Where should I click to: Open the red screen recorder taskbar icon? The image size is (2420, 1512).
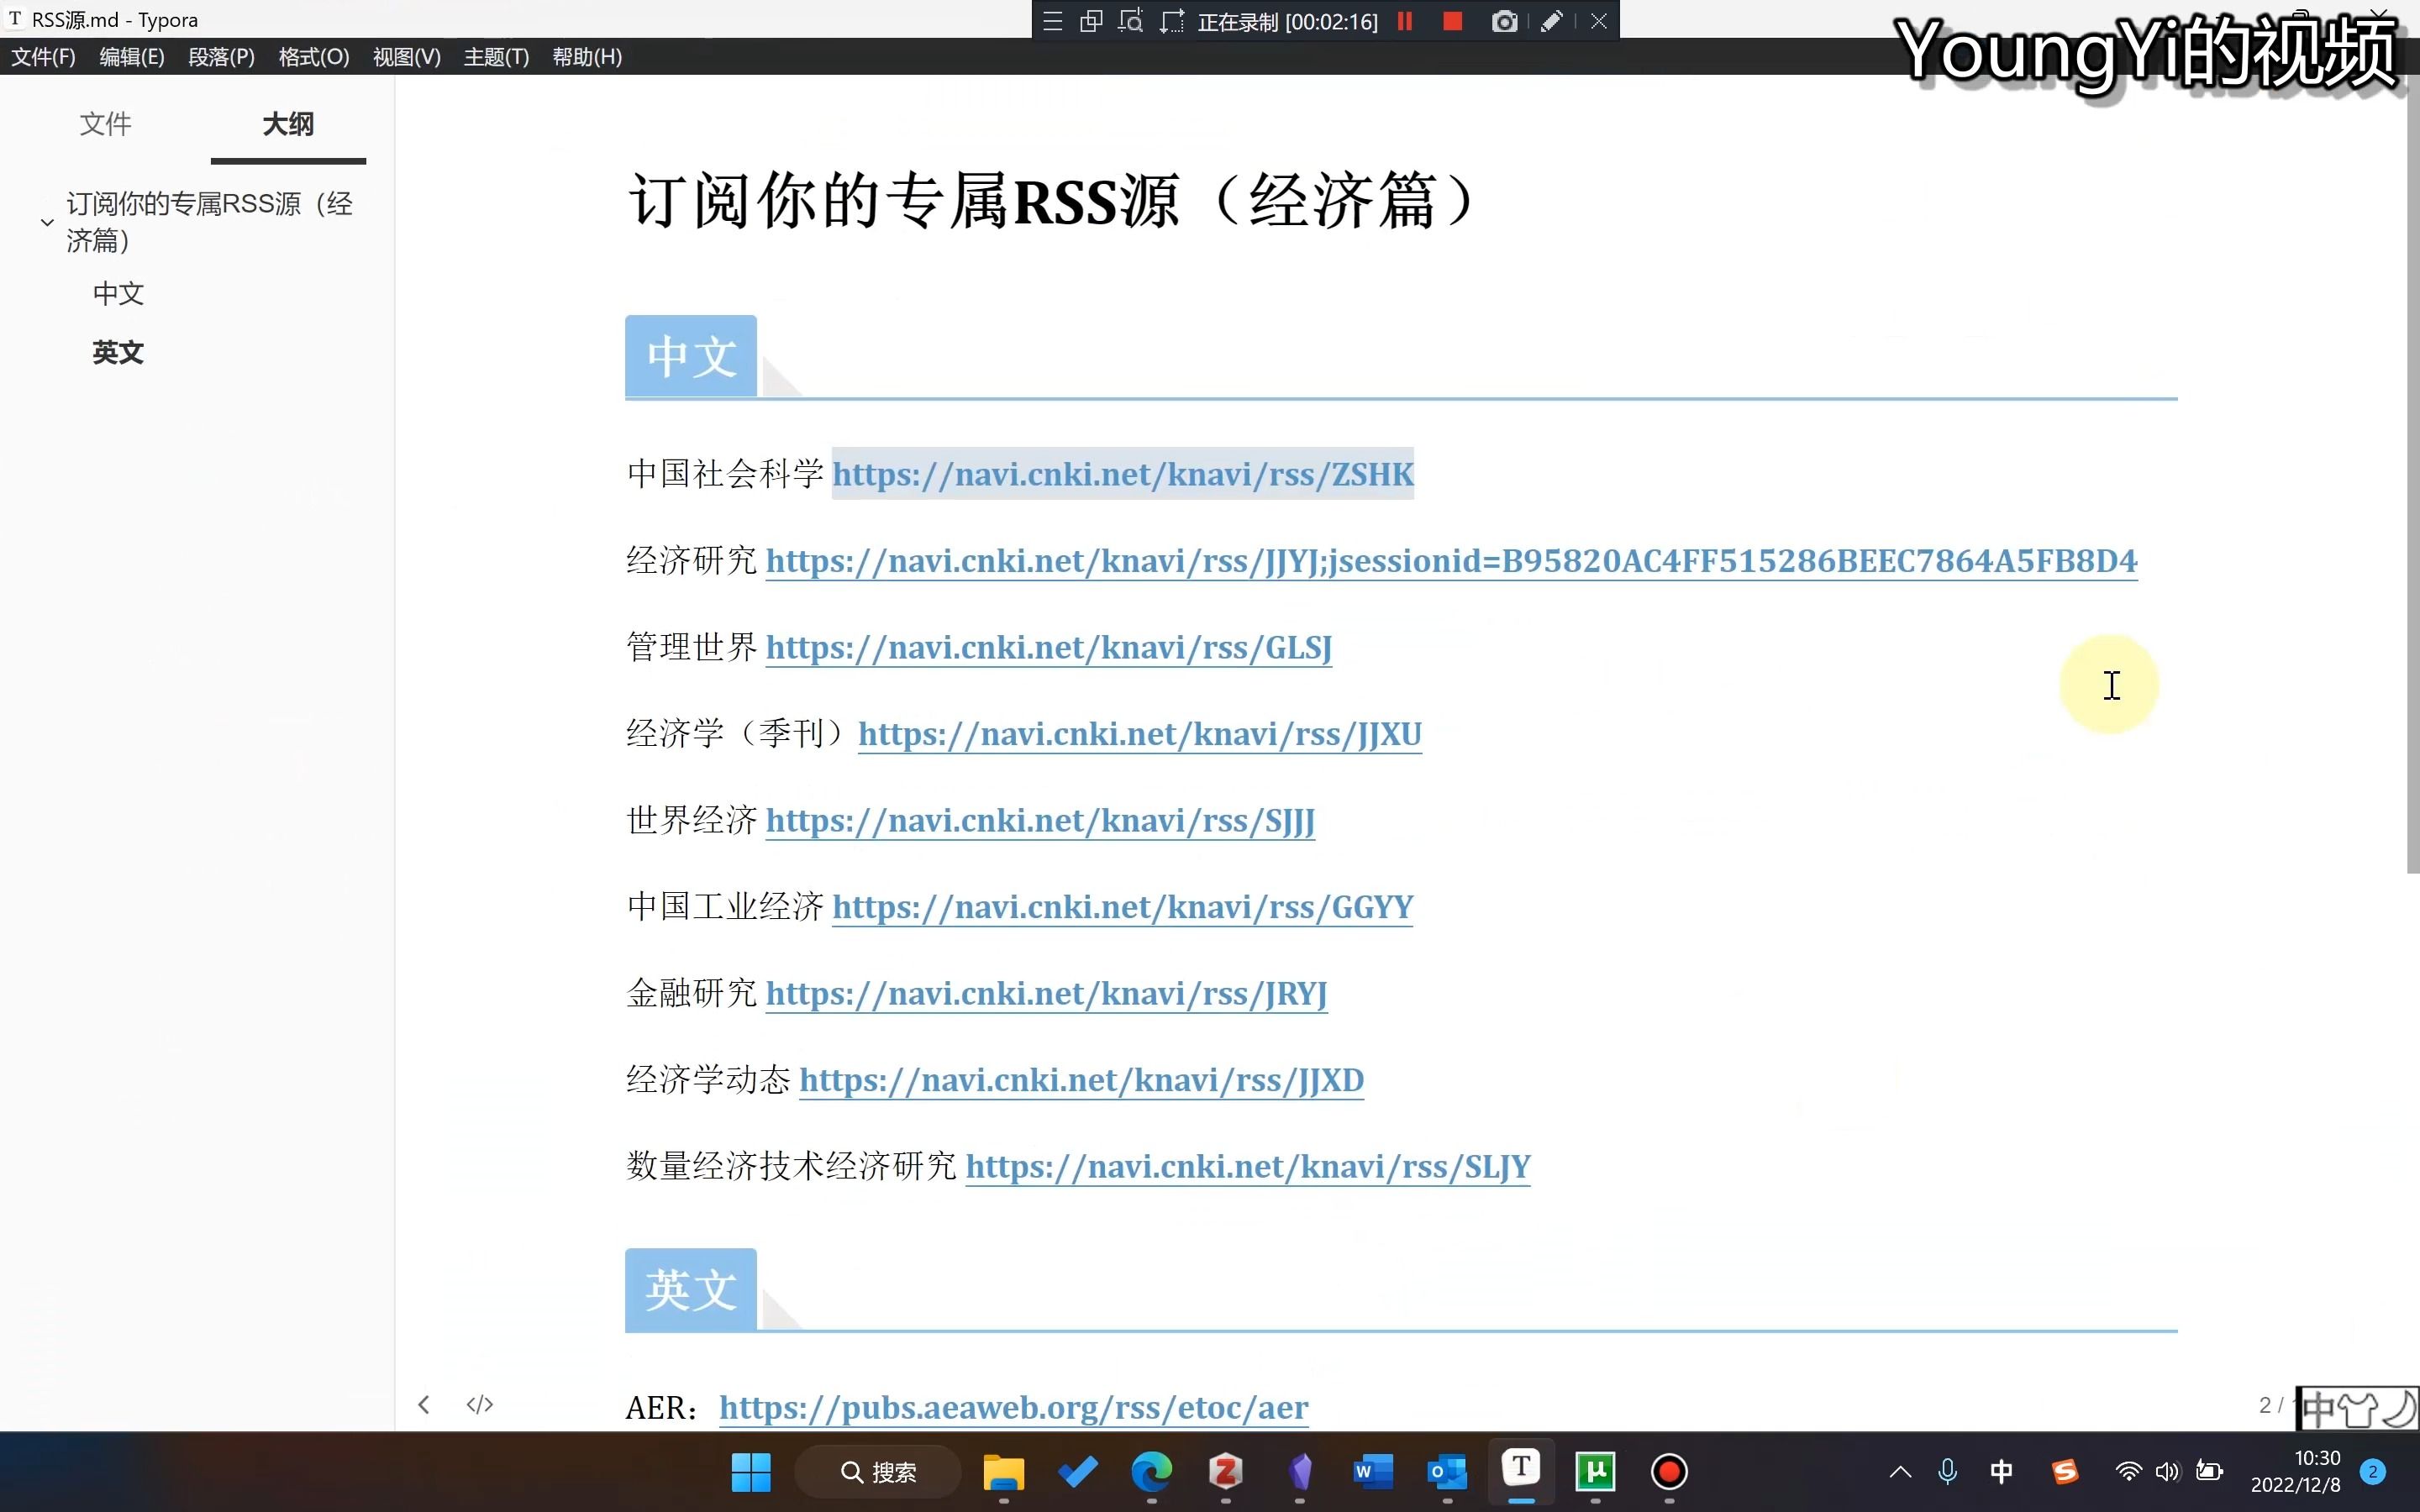tap(1669, 1472)
